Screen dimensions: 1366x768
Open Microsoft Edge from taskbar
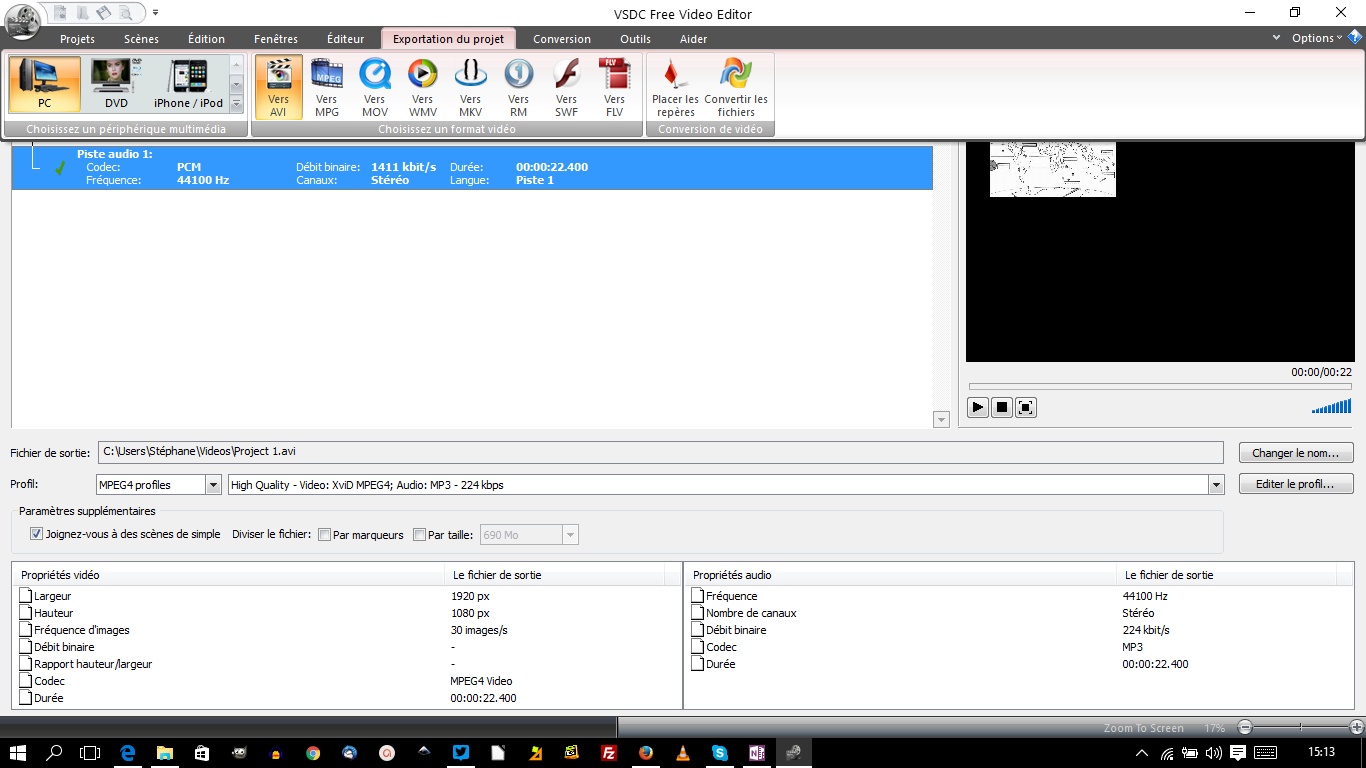click(128, 752)
